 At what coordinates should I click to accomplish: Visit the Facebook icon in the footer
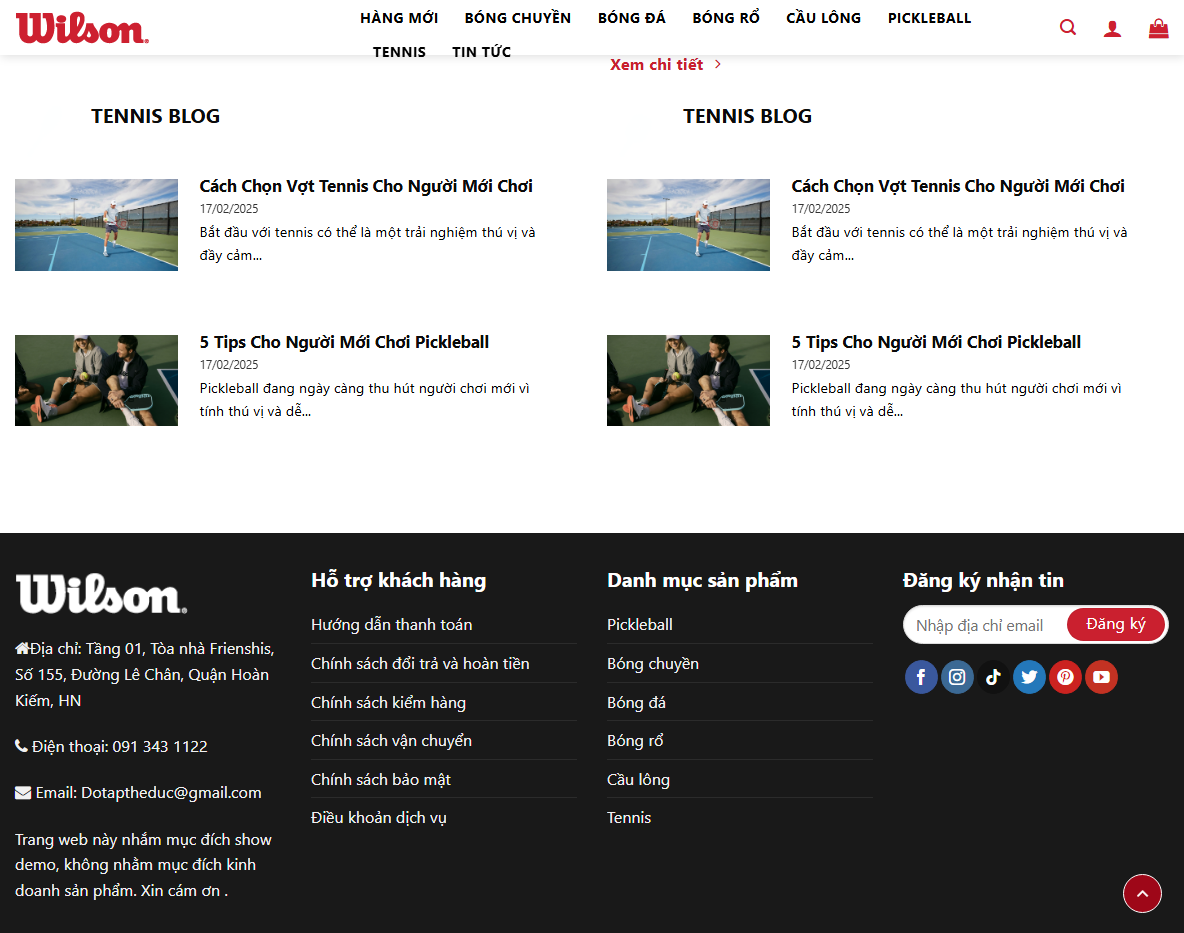(x=921, y=677)
